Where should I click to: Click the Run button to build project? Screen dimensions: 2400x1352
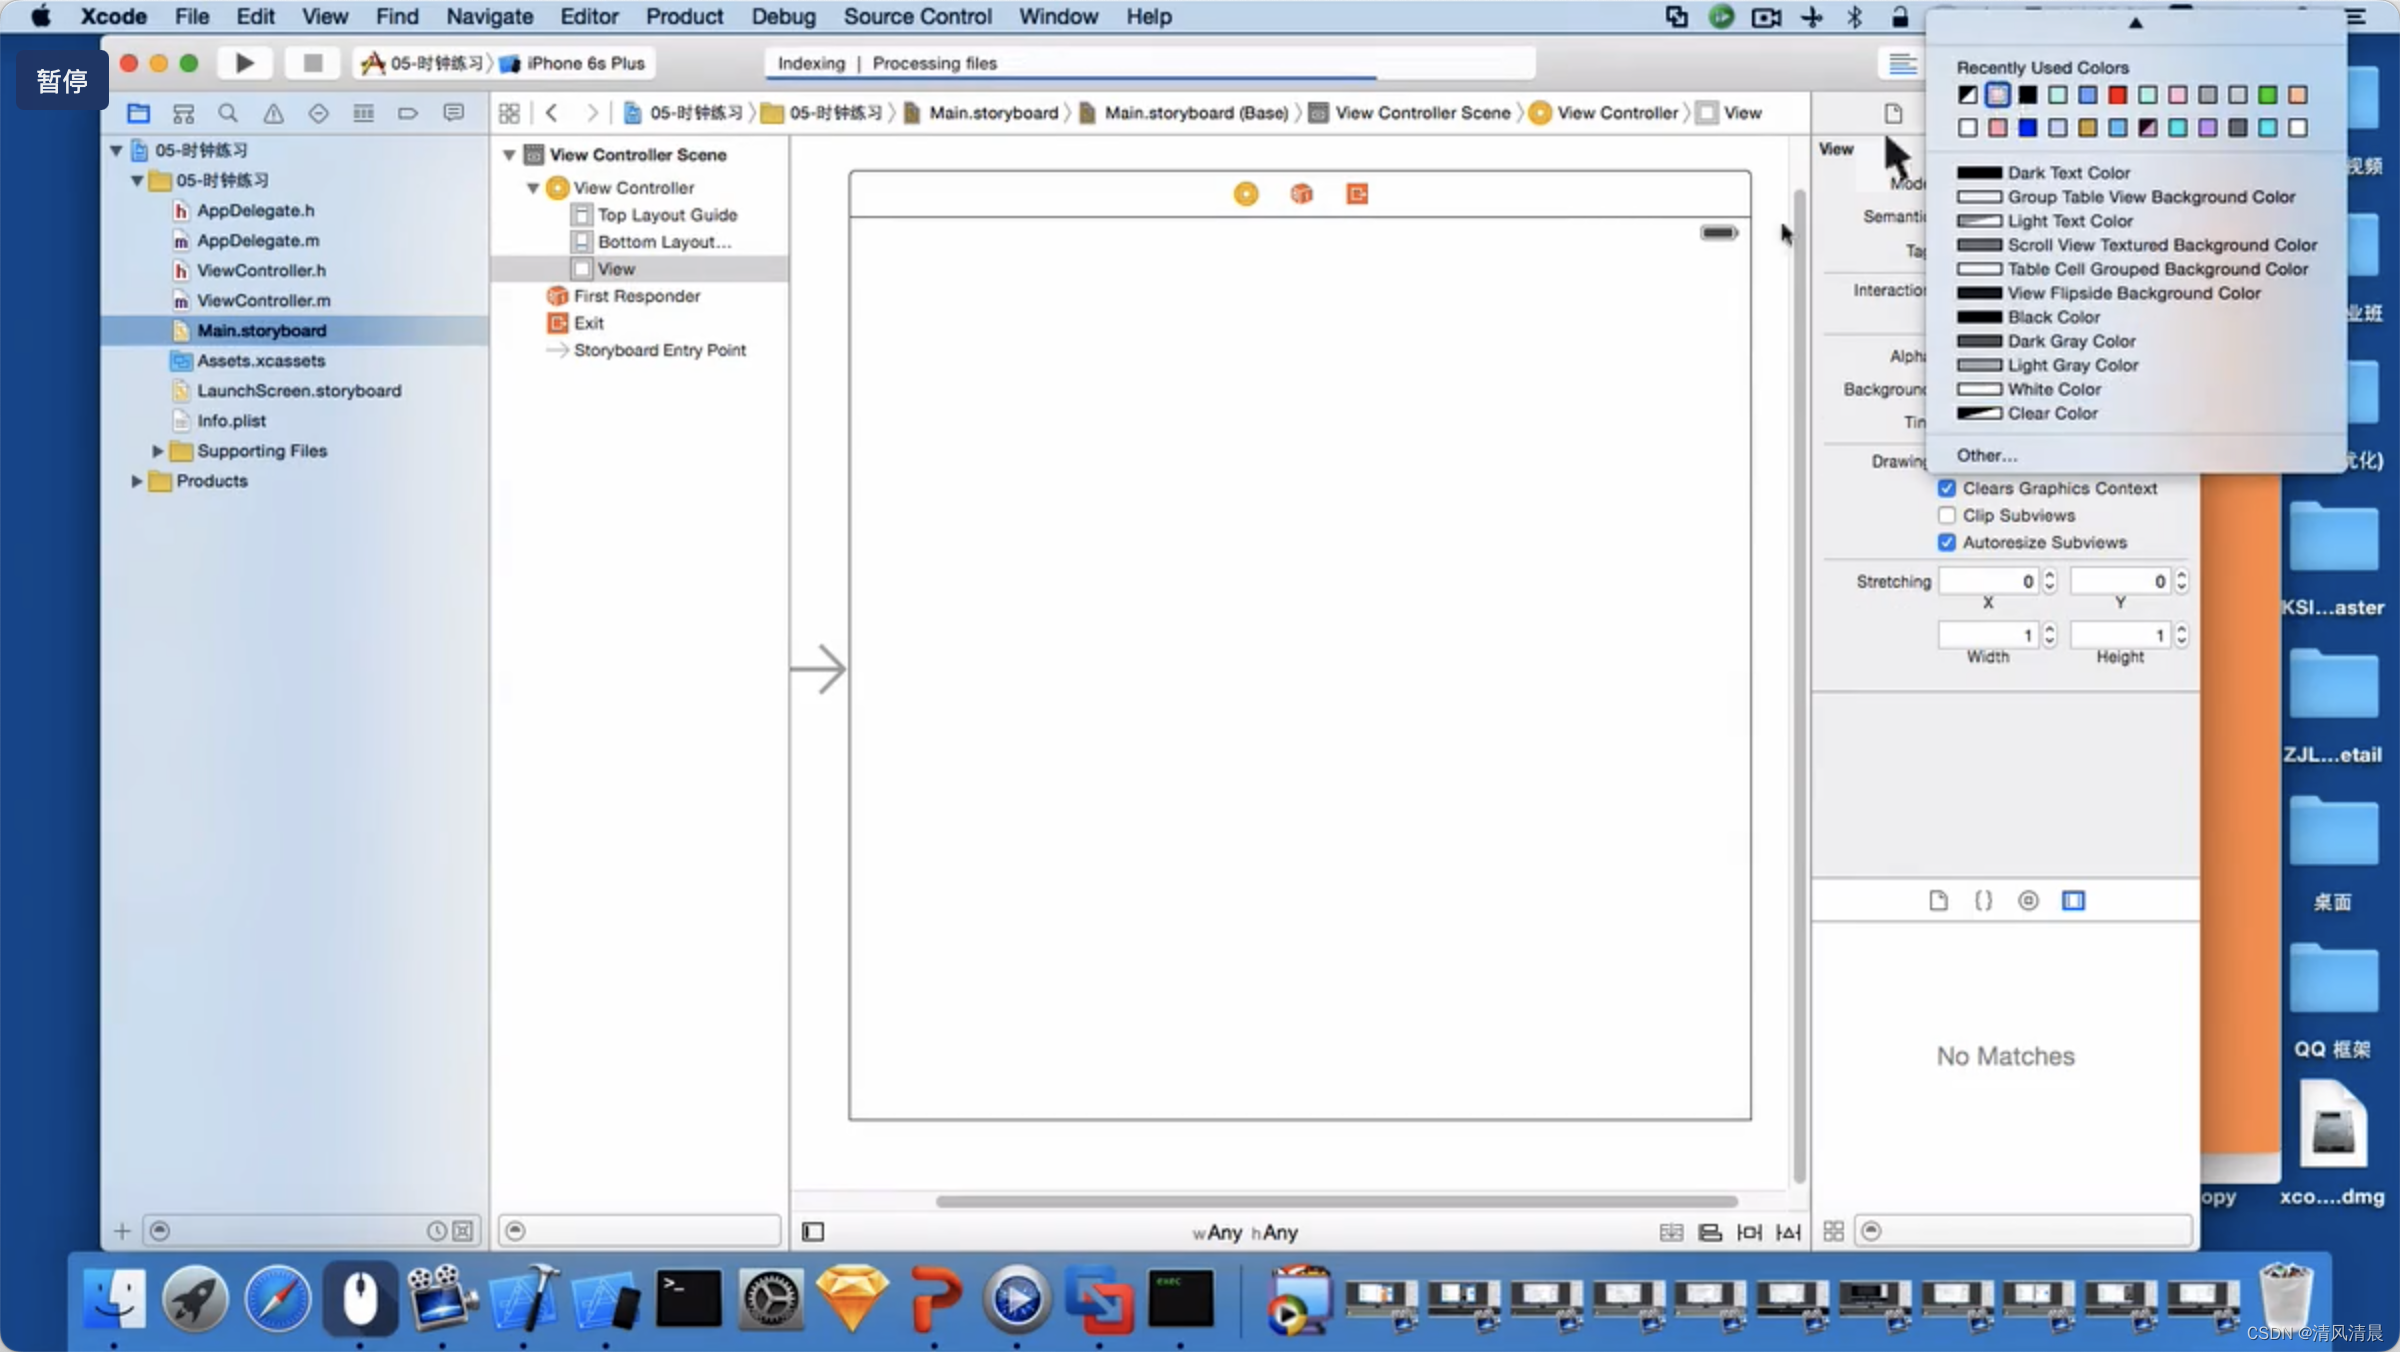242,61
